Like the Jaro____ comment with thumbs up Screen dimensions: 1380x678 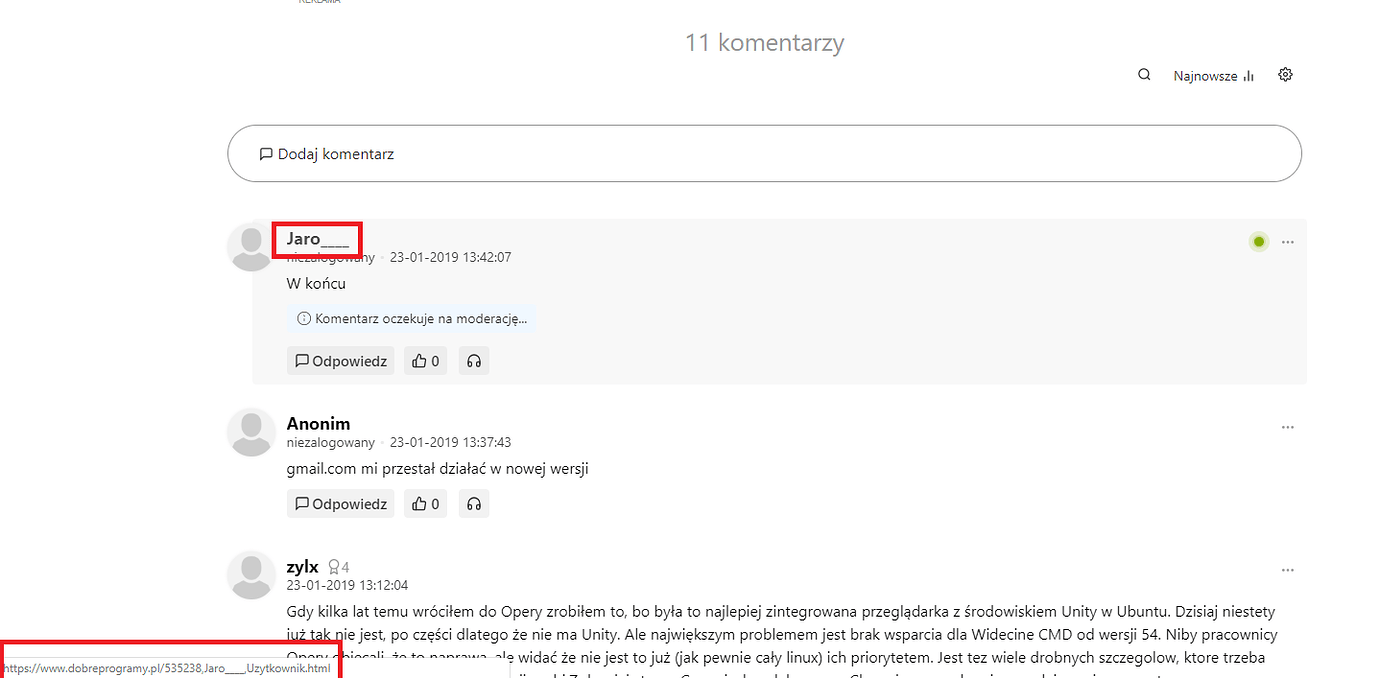tap(426, 361)
